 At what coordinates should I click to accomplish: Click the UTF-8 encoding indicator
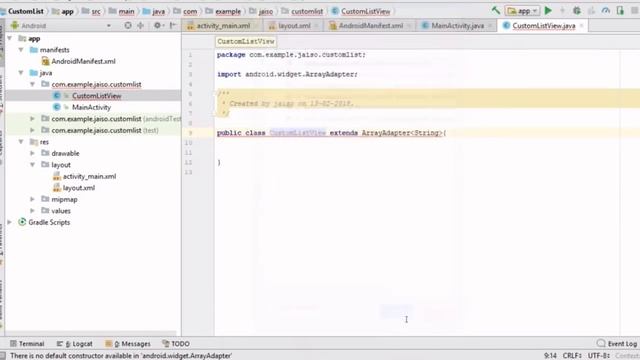pyautogui.click(x=599, y=356)
